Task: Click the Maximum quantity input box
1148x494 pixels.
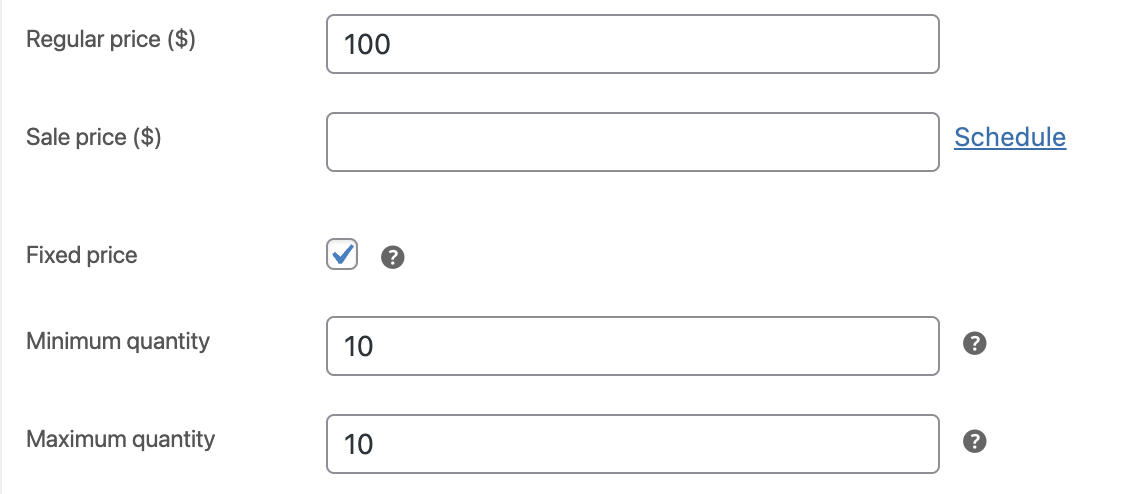Action: click(x=632, y=443)
